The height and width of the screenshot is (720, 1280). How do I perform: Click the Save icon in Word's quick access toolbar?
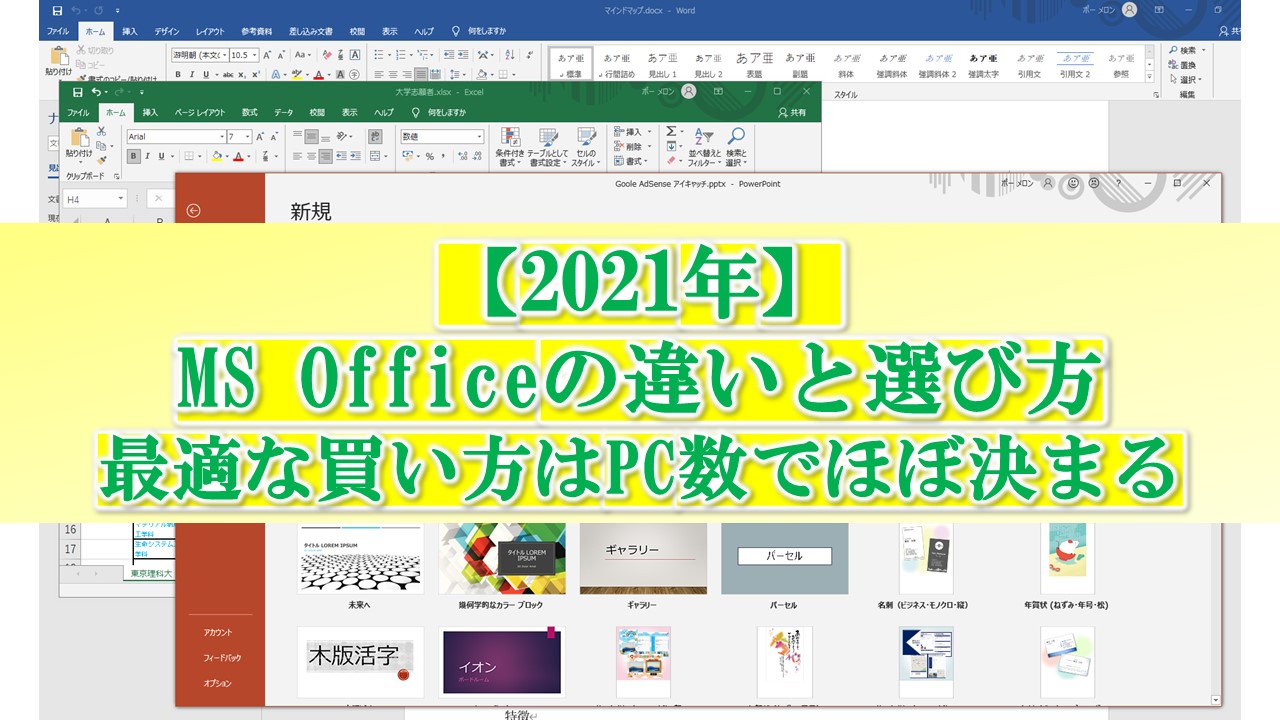pyautogui.click(x=57, y=10)
